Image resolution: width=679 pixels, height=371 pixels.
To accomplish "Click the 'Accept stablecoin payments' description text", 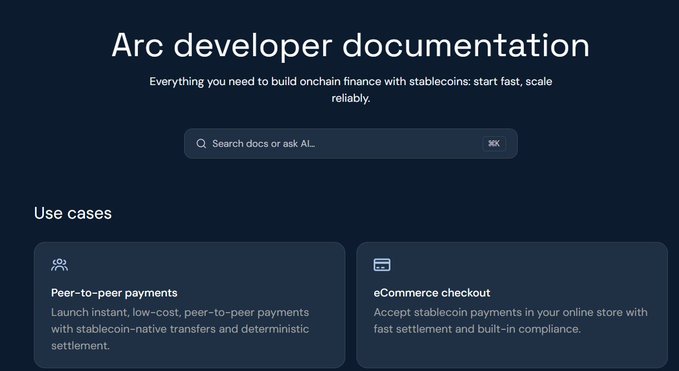I will coord(511,321).
